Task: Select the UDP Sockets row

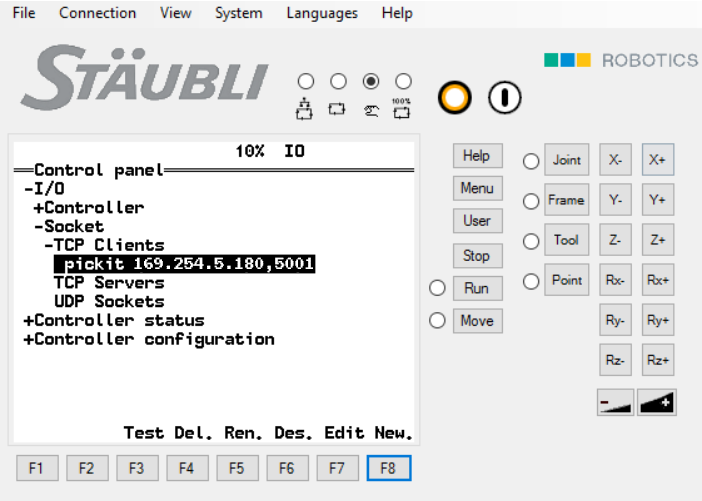Action: point(109,302)
